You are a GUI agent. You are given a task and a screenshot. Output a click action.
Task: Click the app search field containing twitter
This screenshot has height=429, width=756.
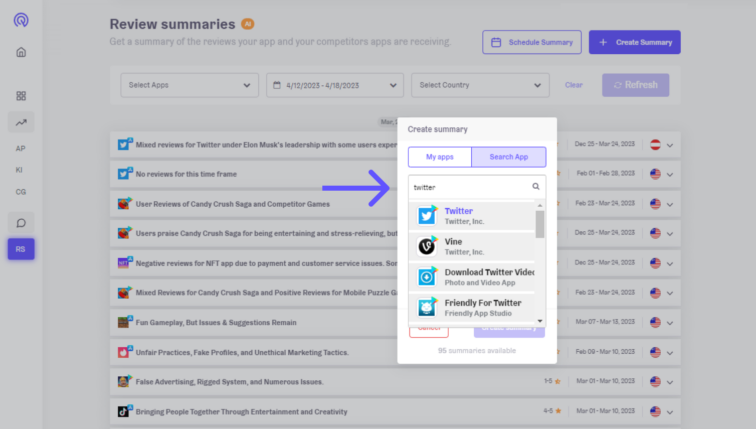tap(477, 187)
